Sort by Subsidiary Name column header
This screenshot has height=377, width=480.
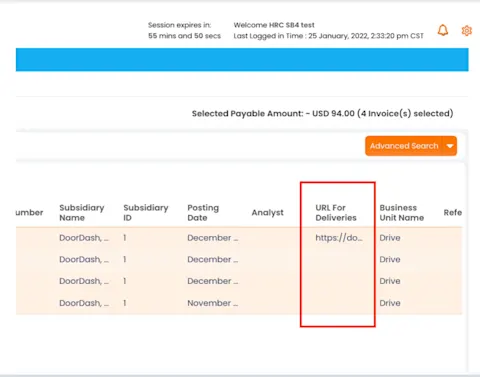[82, 213]
